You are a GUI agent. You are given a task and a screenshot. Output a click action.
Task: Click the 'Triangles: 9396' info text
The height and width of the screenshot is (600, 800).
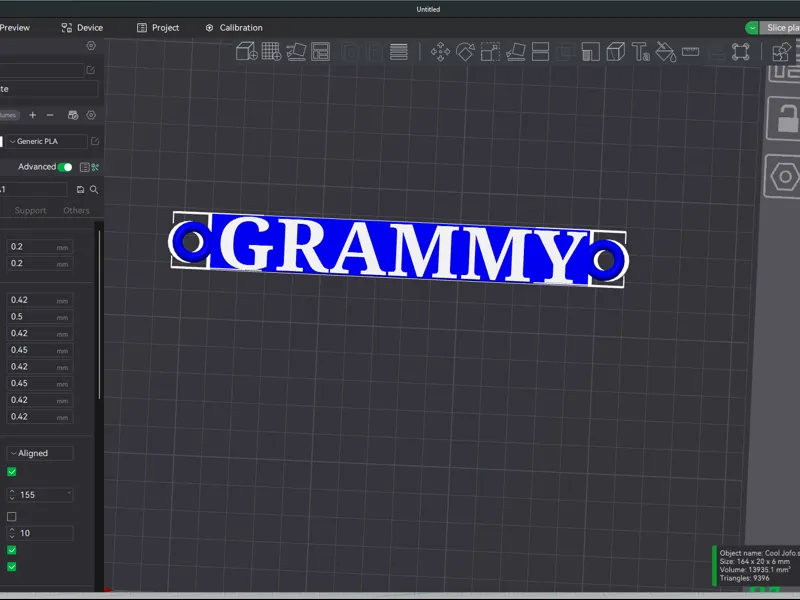744,578
